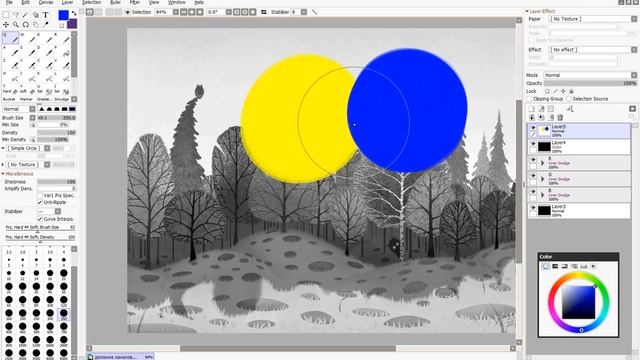Expand the G layer folder
This screenshot has width=640, height=360.
point(542,179)
